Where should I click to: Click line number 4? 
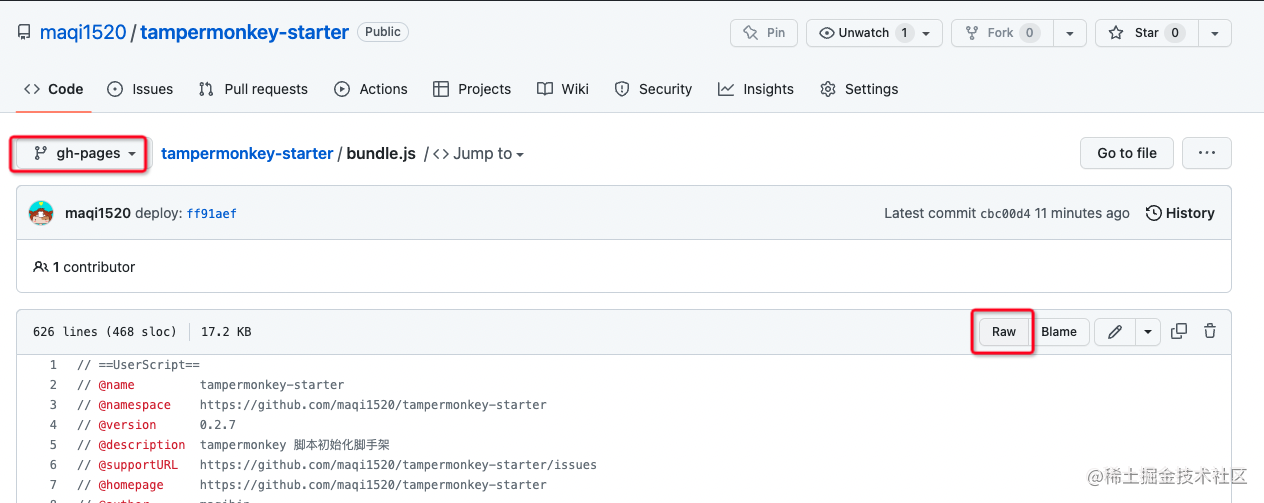[53, 425]
